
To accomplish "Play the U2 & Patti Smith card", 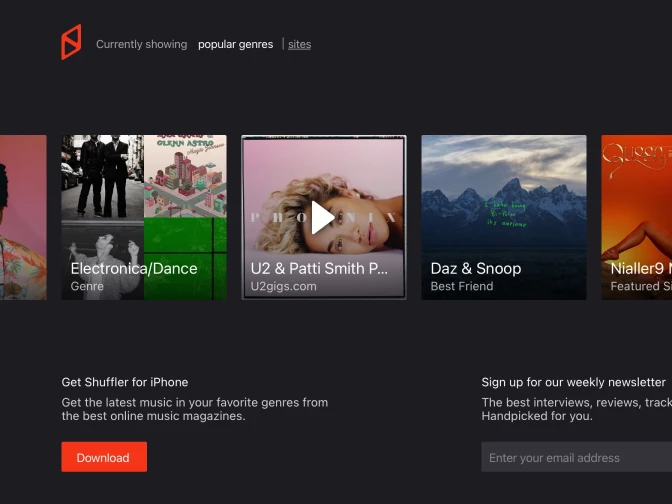I will (x=323, y=217).
